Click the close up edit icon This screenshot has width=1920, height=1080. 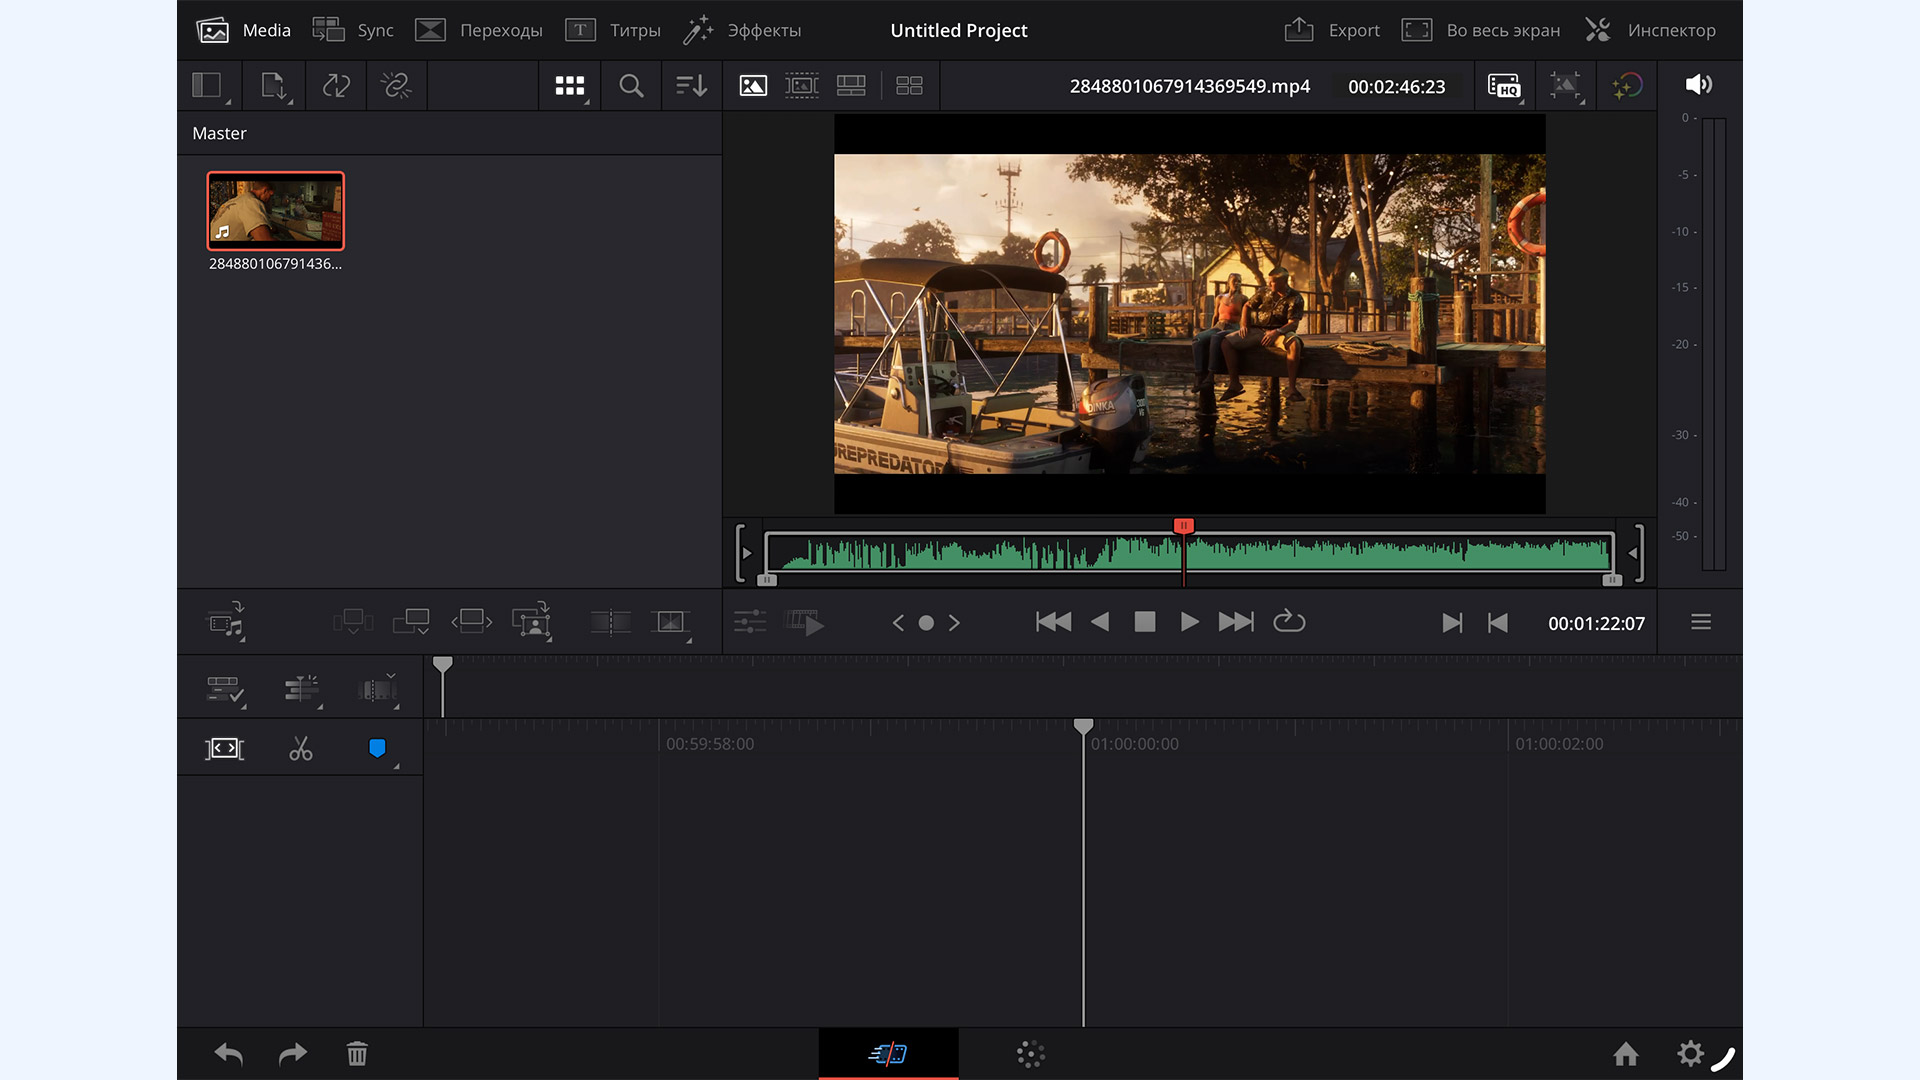pos(532,622)
